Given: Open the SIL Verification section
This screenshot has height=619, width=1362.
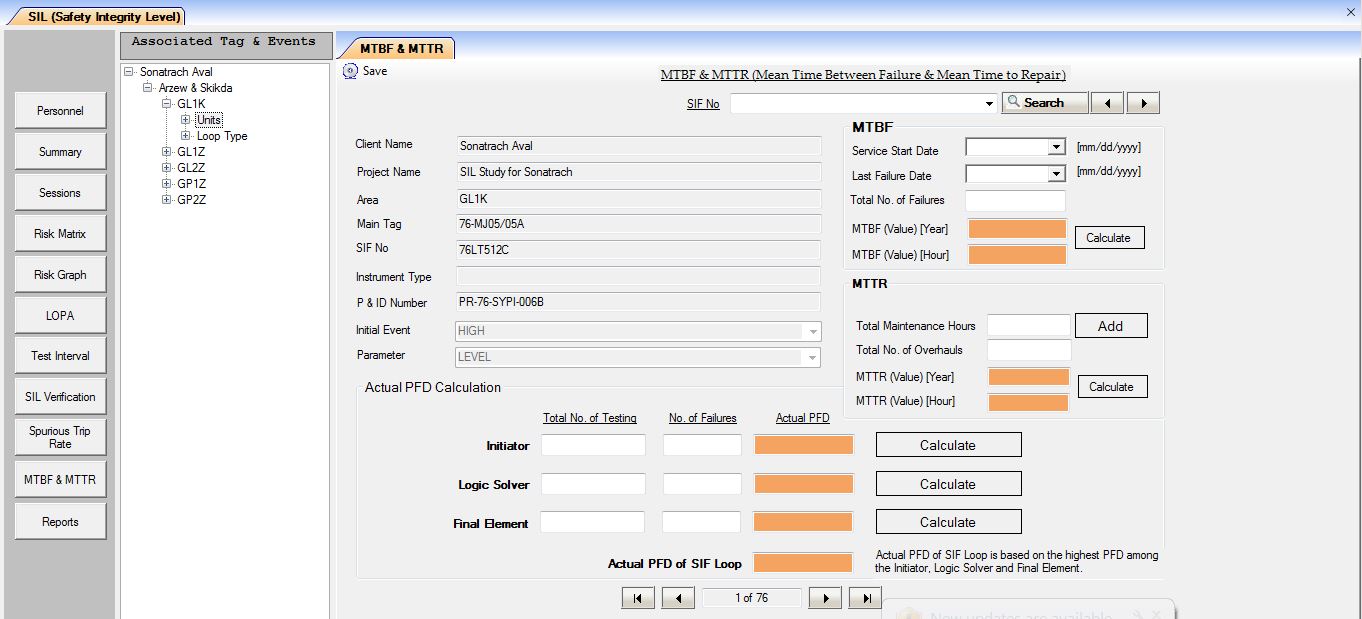Looking at the screenshot, I should point(60,397).
